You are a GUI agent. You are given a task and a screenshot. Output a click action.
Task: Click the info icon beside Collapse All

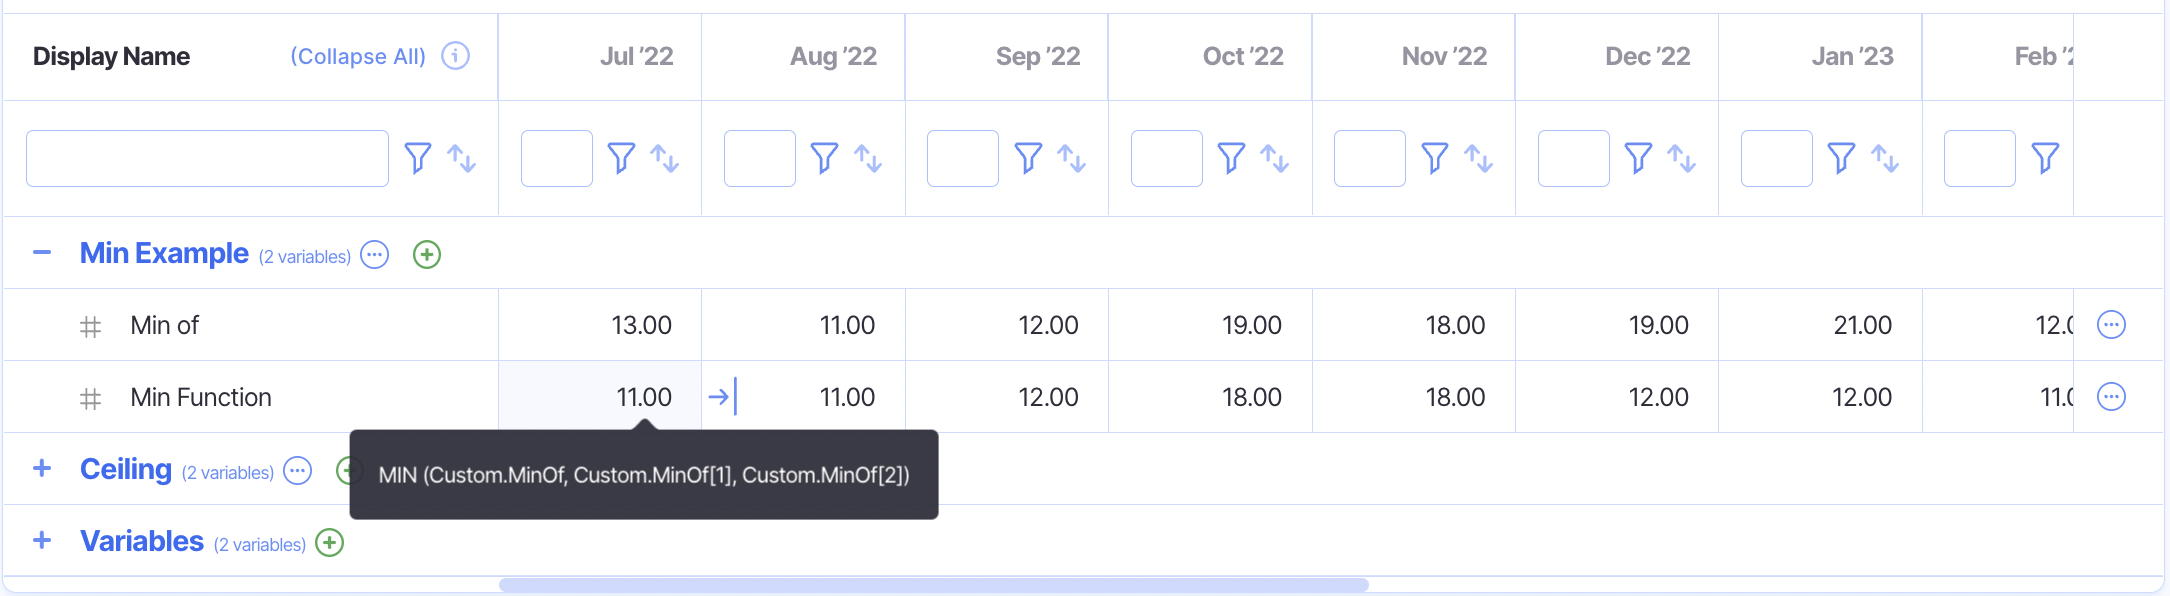click(x=455, y=56)
